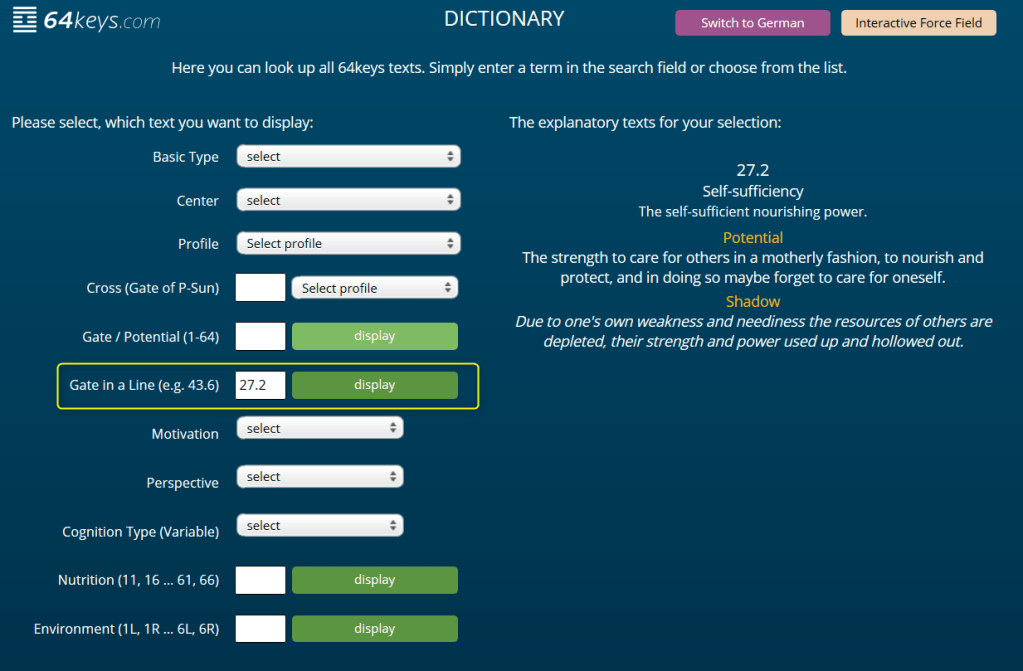Open the Perspective dropdown
The image size is (1023, 671).
[x=319, y=477]
